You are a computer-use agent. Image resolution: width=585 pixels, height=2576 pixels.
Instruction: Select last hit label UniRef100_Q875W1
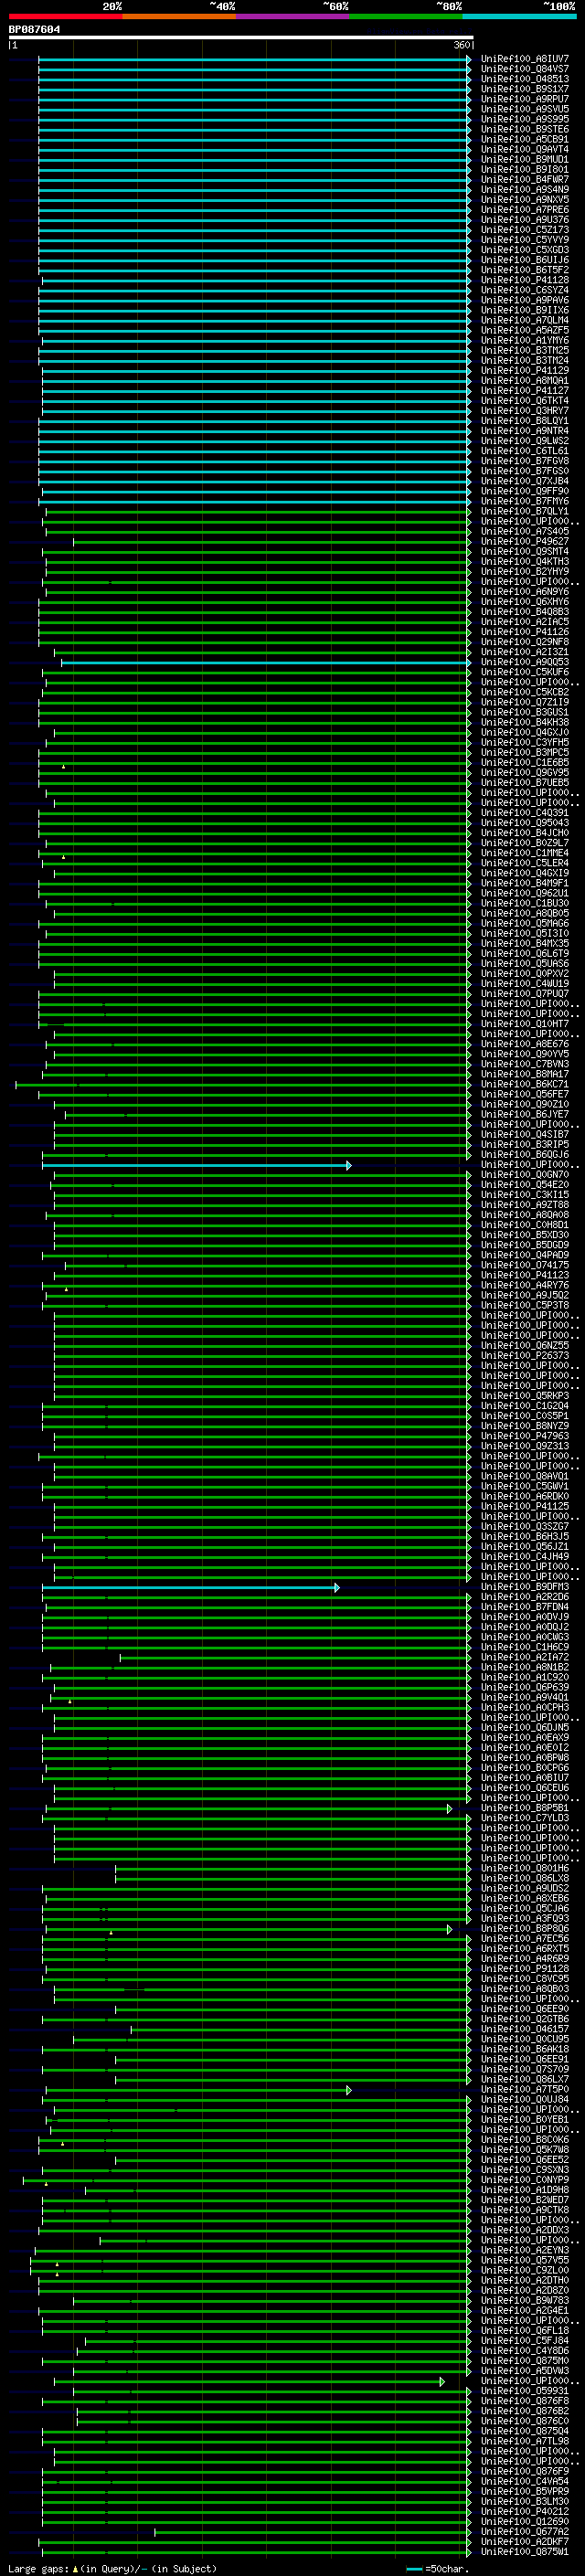[x=524, y=2551]
